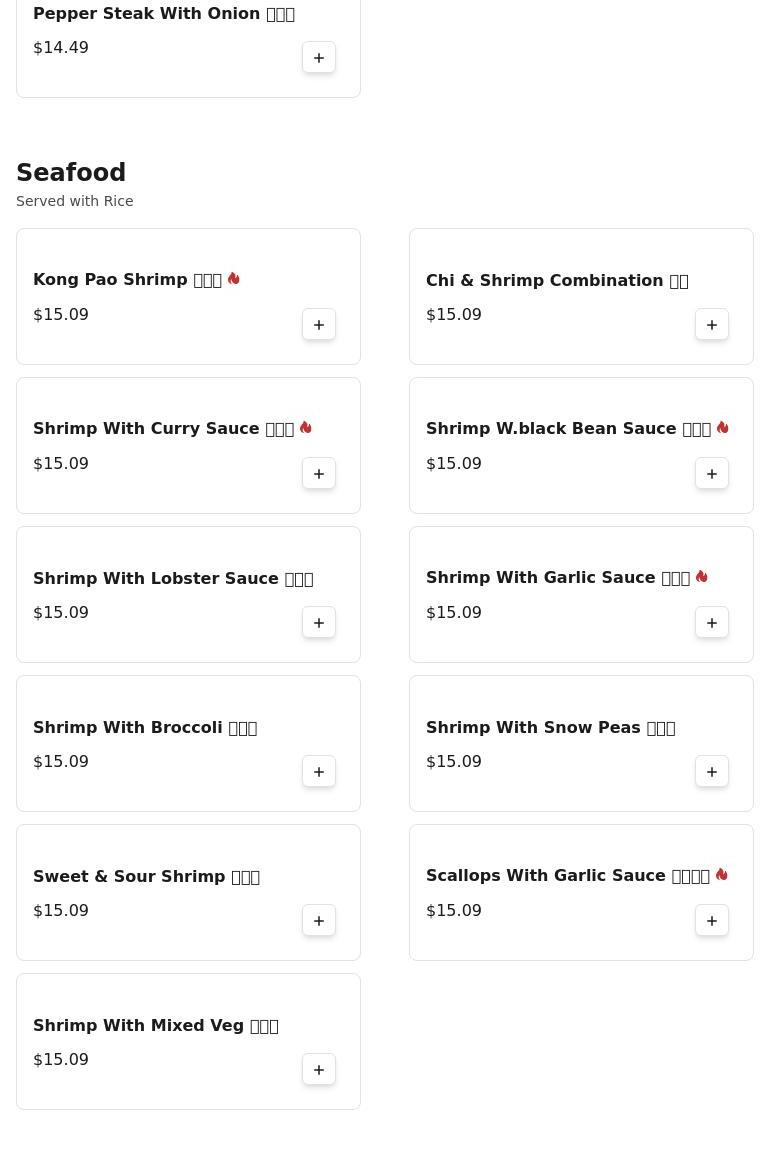Open Kong Pao Shrimp item title
770x1166 pixels.
[x=127, y=280]
